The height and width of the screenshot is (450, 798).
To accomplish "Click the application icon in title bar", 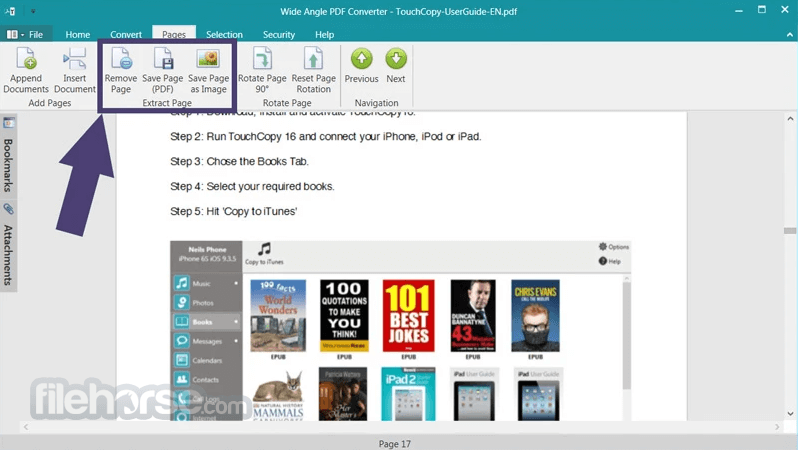I will 10,11.
